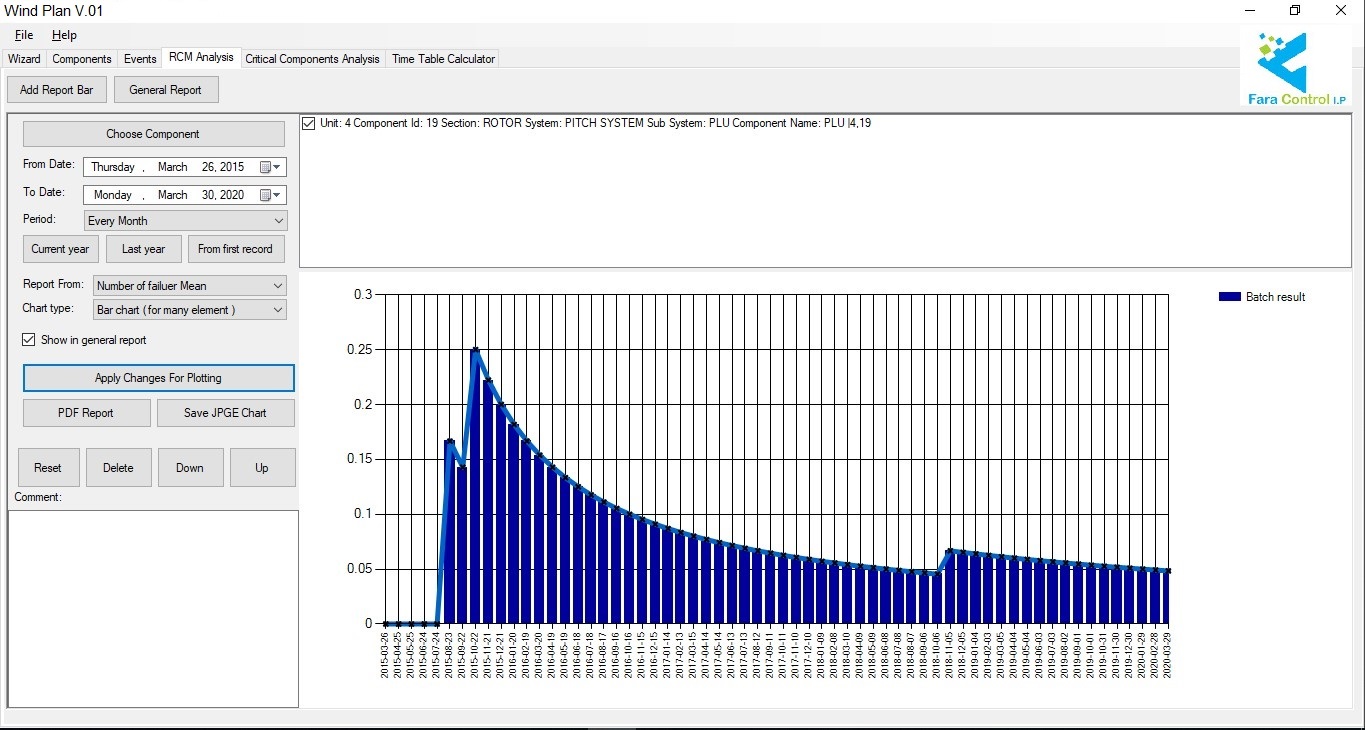Open the Help menu
The image size is (1365, 730).
(64, 35)
